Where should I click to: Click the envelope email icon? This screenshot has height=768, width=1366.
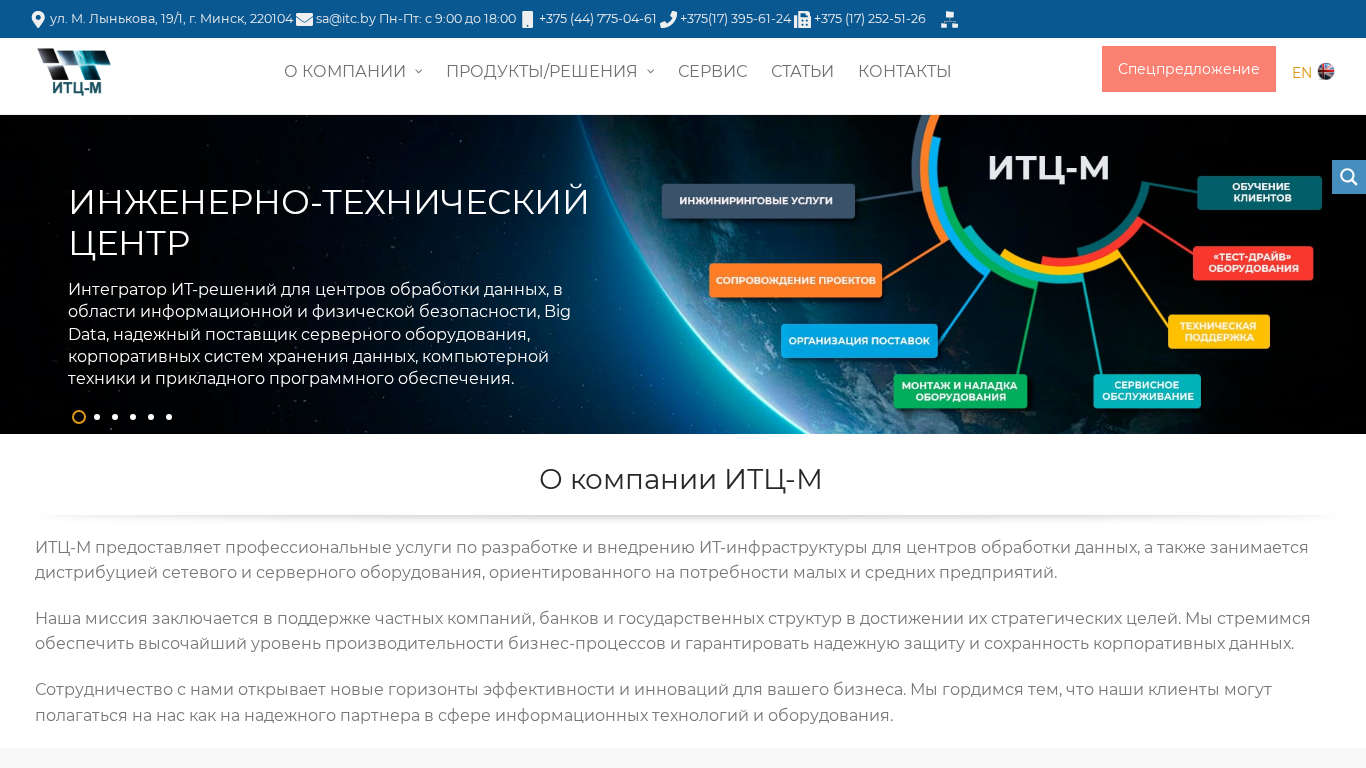tap(304, 19)
